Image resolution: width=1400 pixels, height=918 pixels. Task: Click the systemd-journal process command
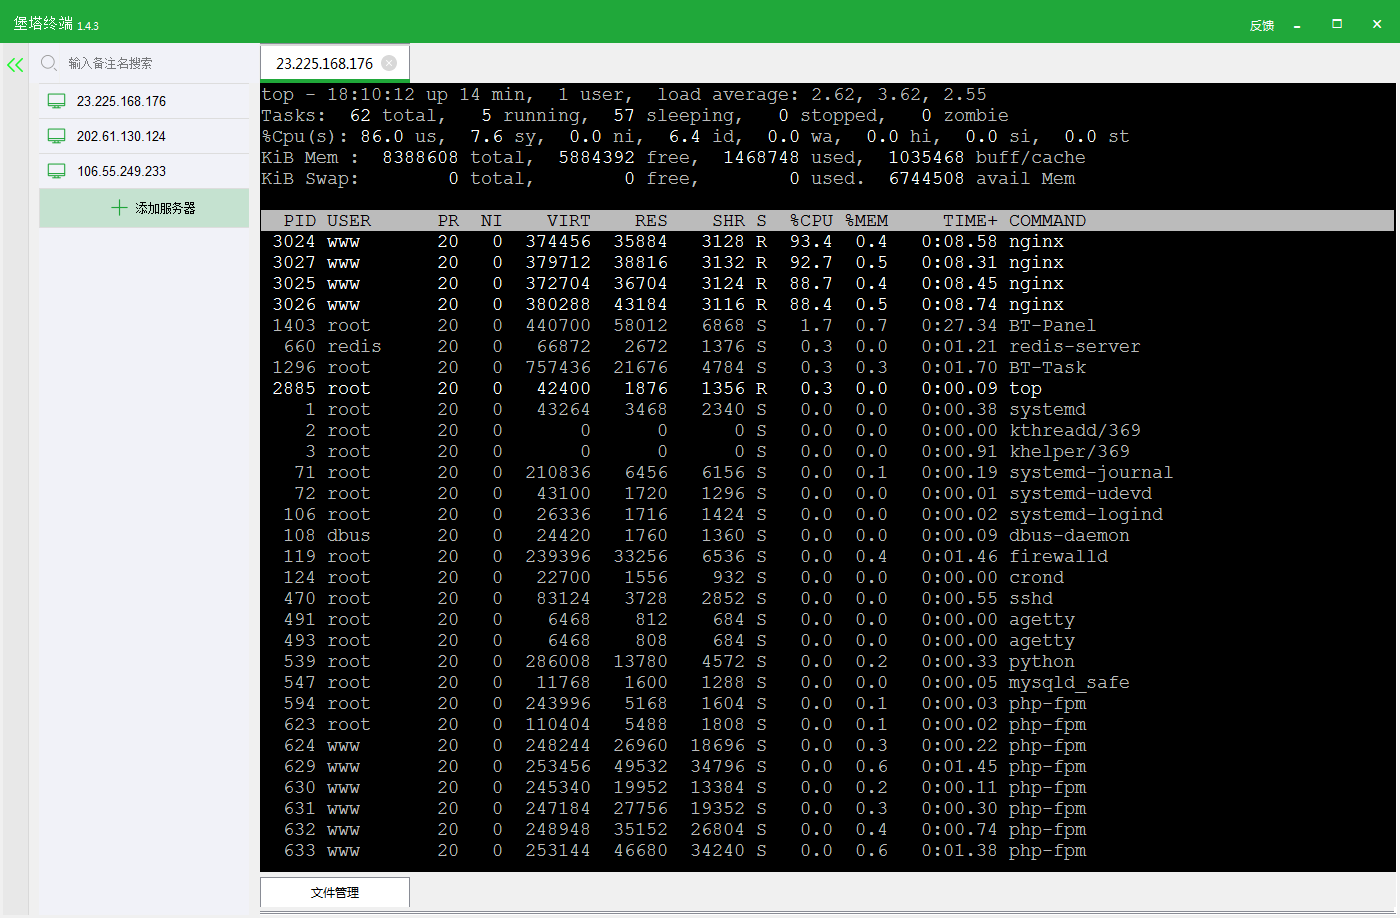[x=1090, y=473]
